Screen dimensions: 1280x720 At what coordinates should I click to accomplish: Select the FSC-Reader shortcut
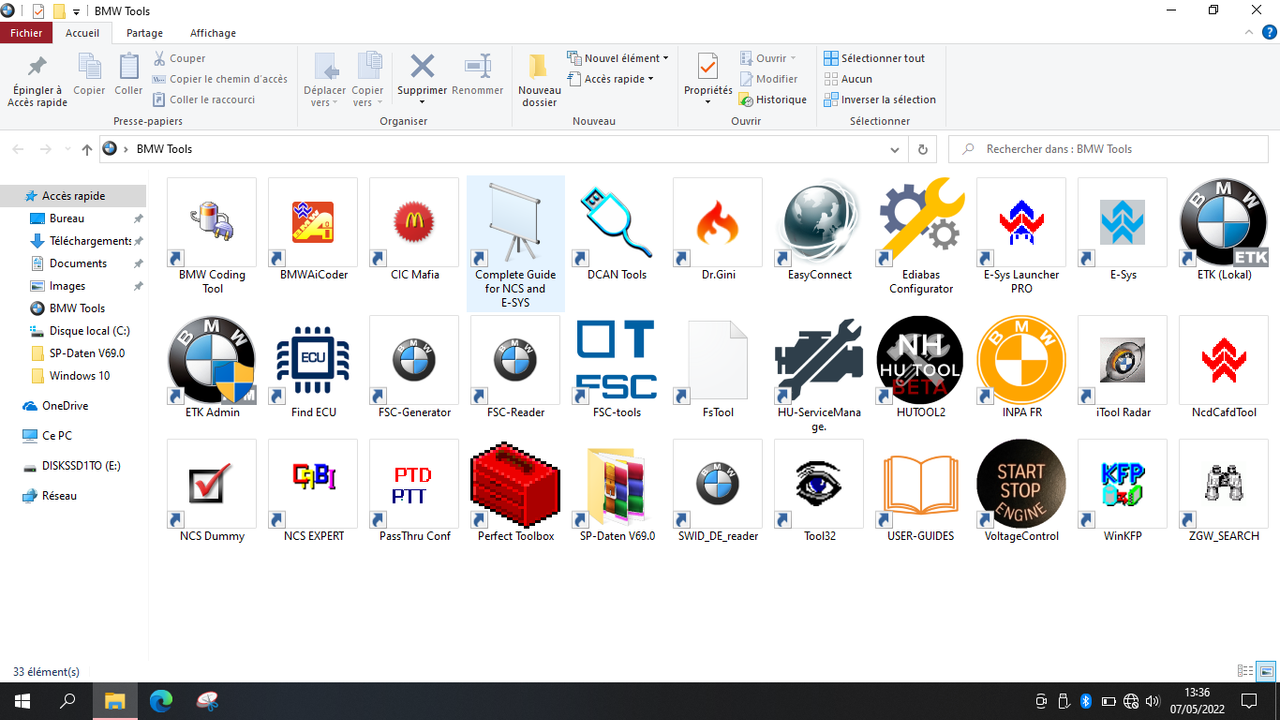515,367
